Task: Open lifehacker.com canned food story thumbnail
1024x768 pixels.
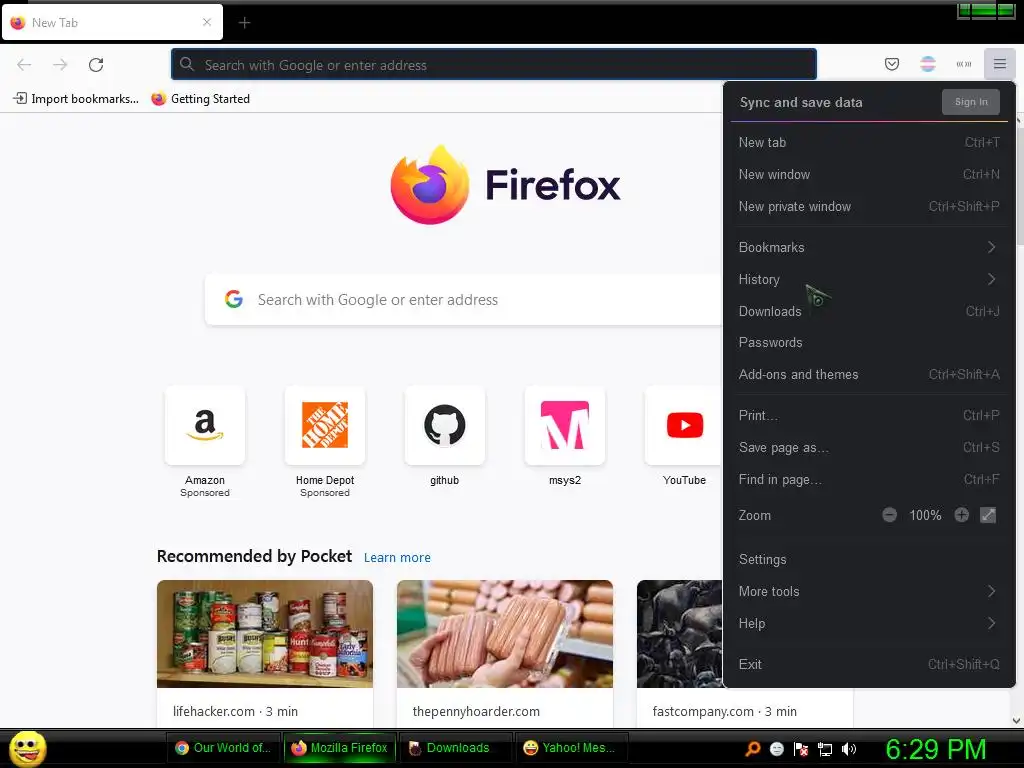Action: pos(264,633)
